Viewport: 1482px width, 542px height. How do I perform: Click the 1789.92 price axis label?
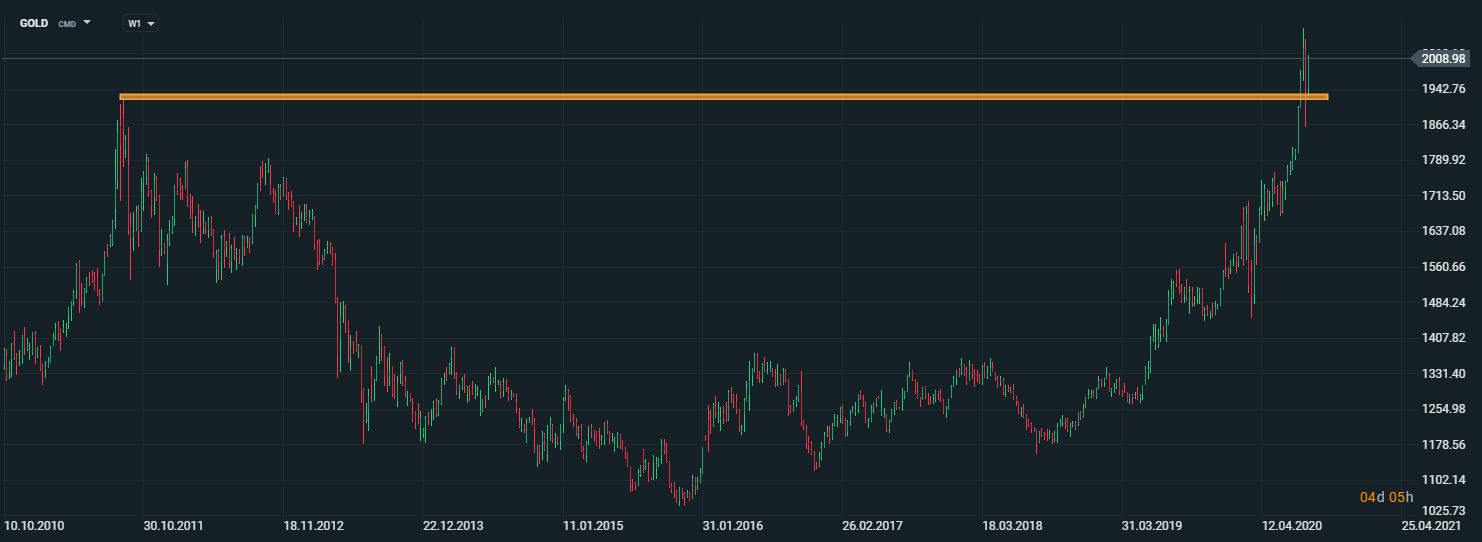(x=1443, y=160)
